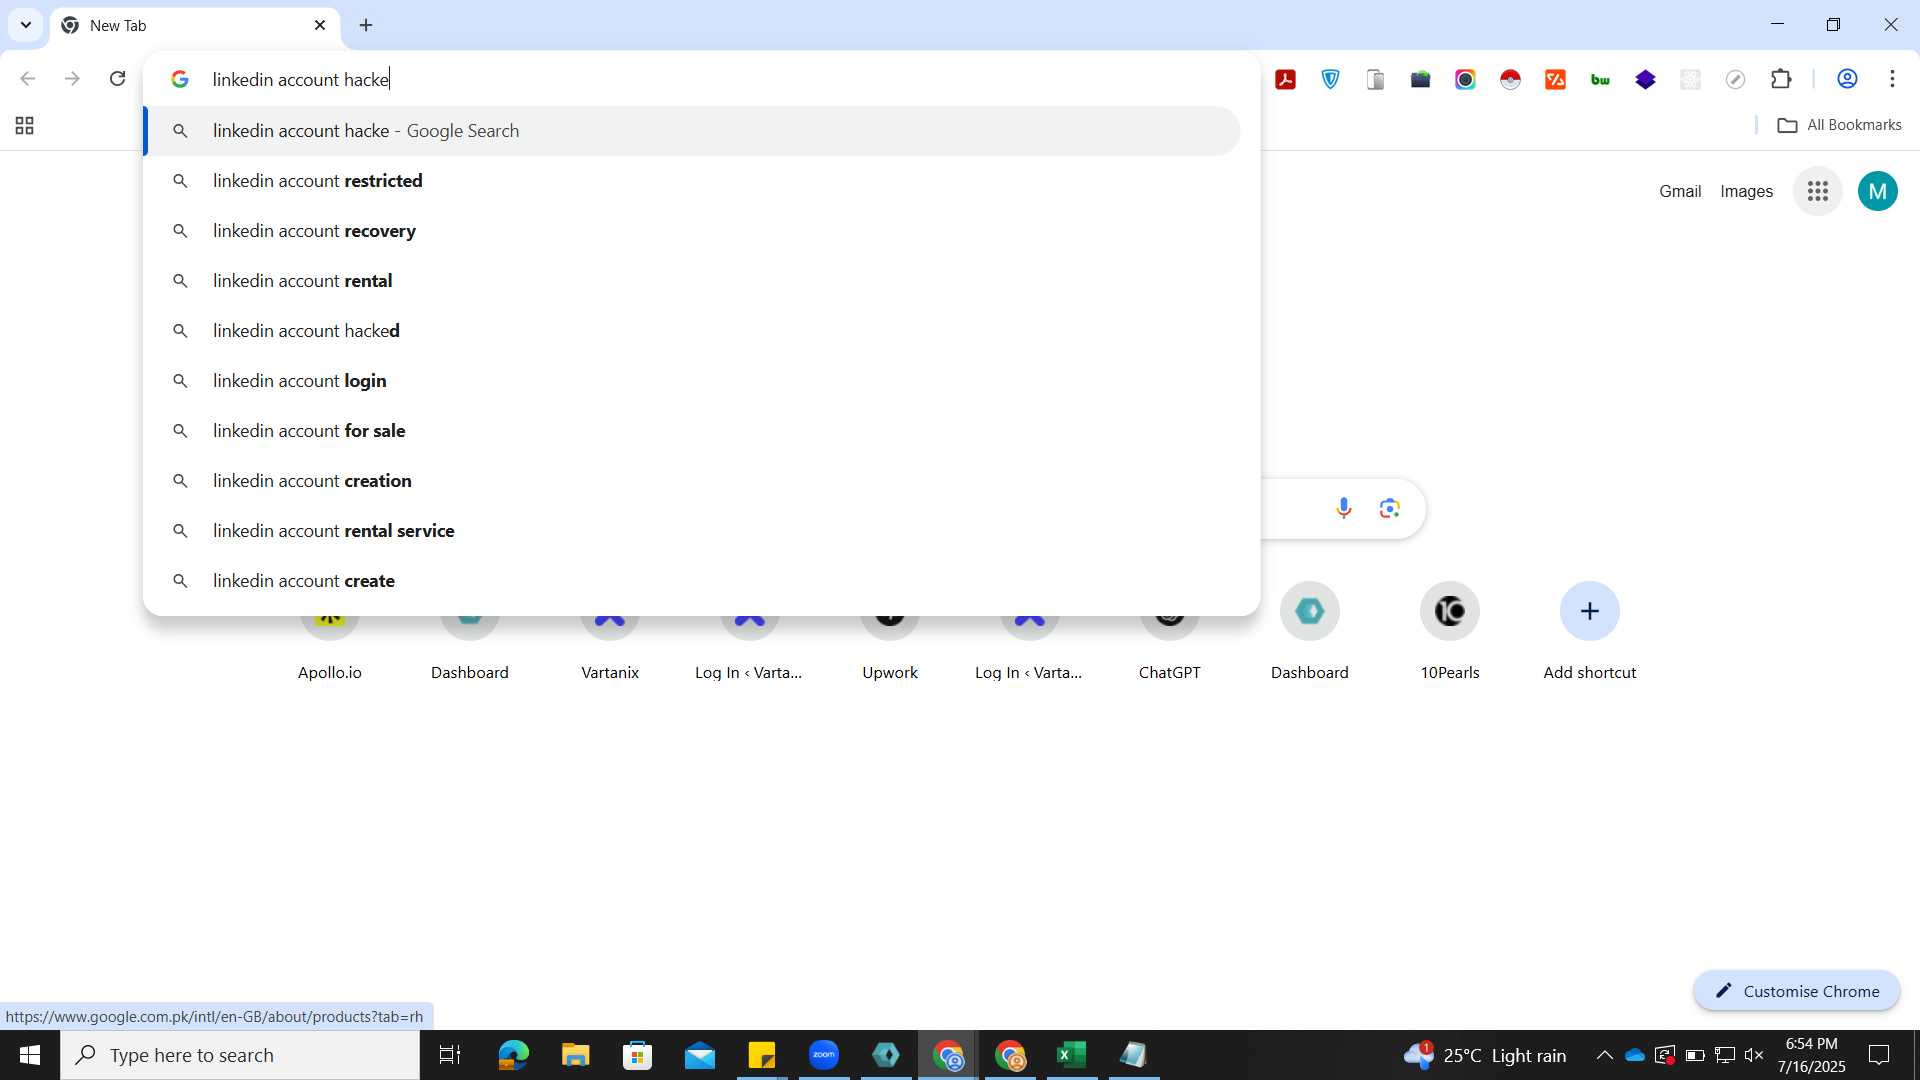Open the Adobe Acrobat extension icon
The image size is (1920, 1080).
pyautogui.click(x=1286, y=79)
